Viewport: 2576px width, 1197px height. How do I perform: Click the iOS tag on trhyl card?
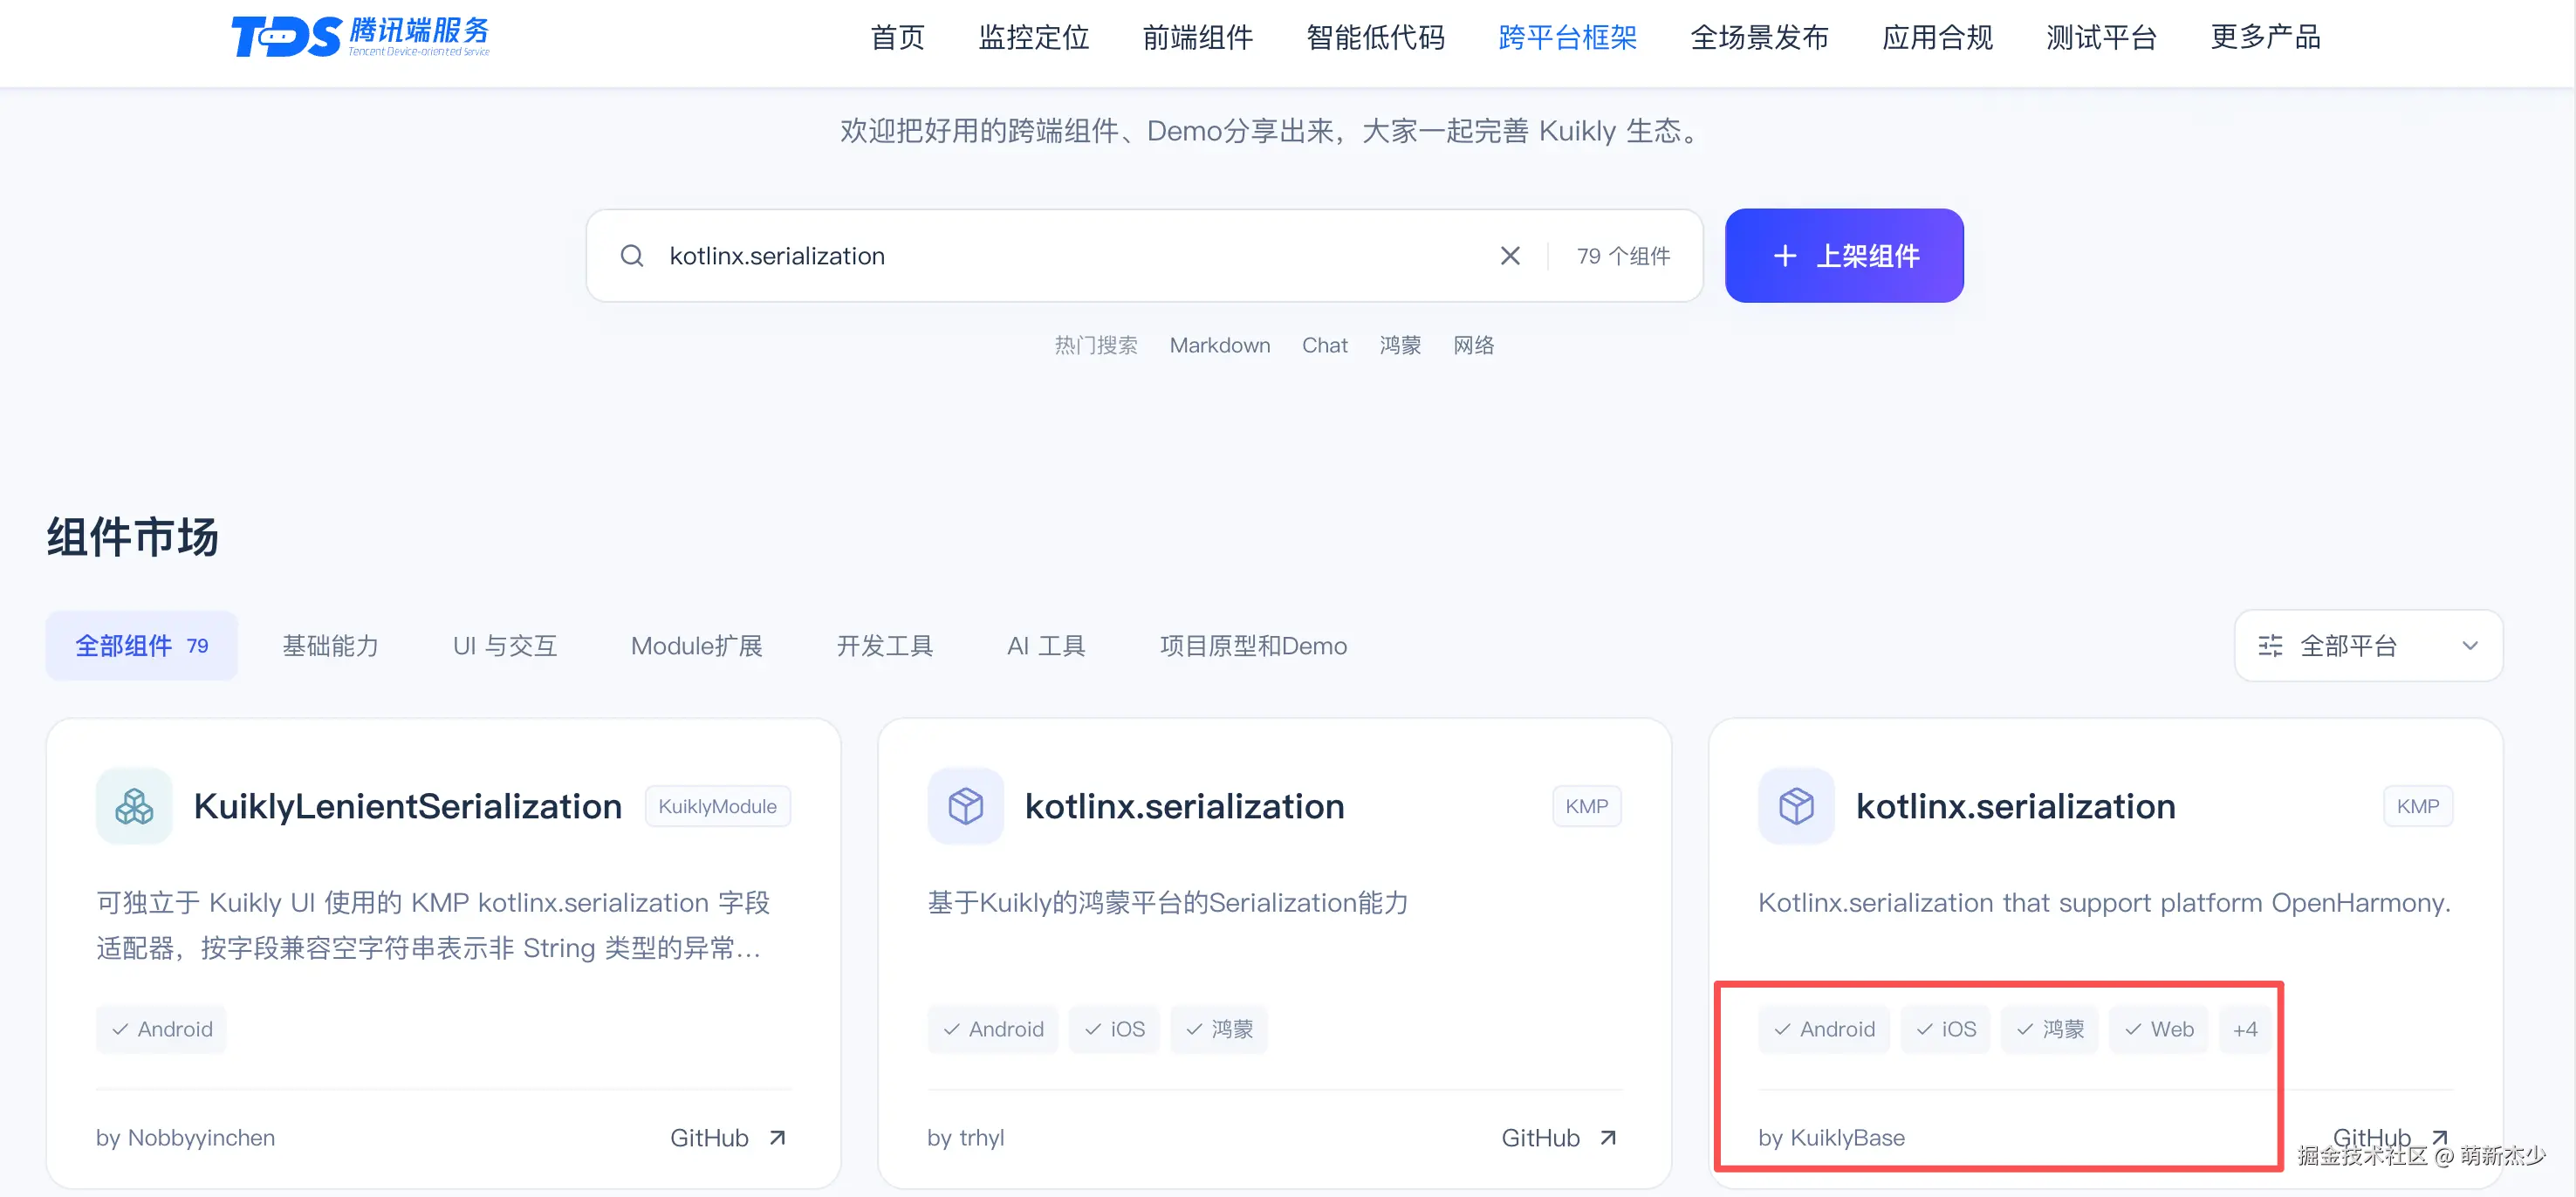pos(1114,1029)
